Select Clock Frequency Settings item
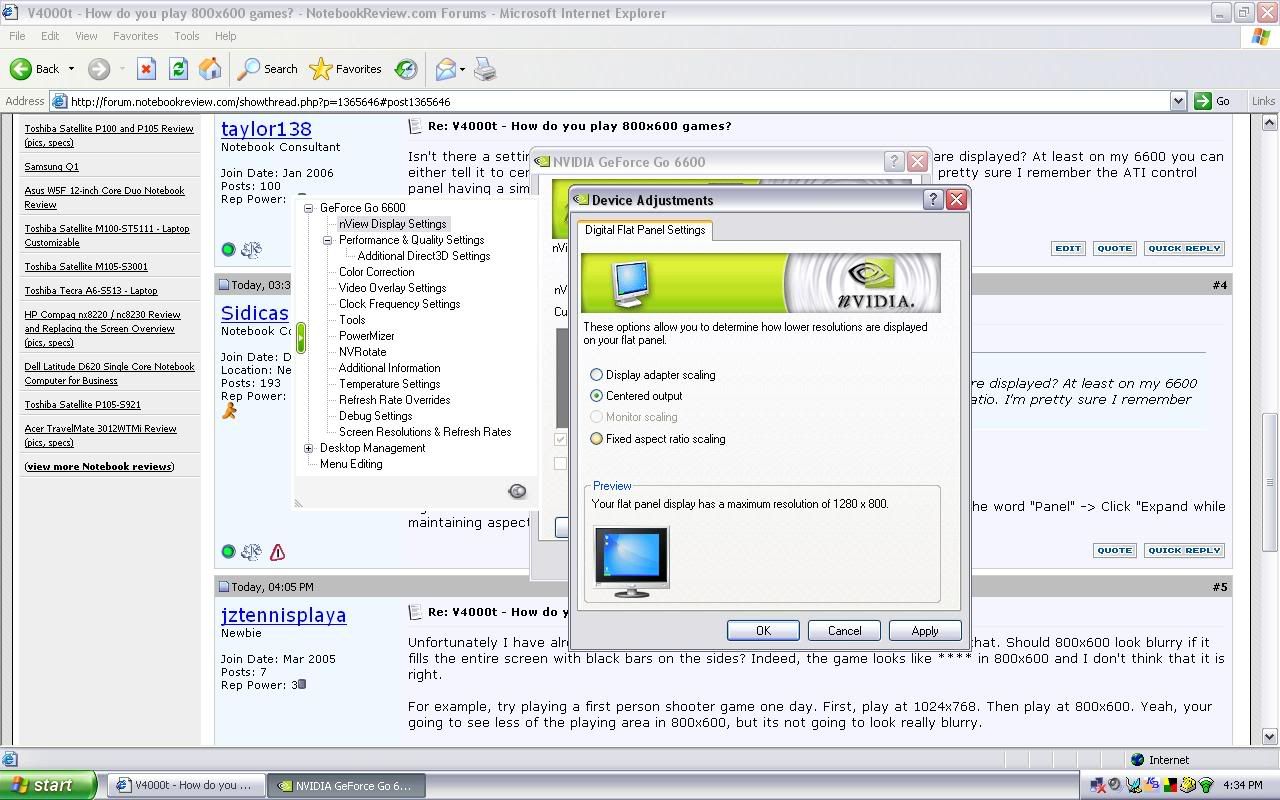Viewport: 1280px width, 800px height. click(399, 304)
